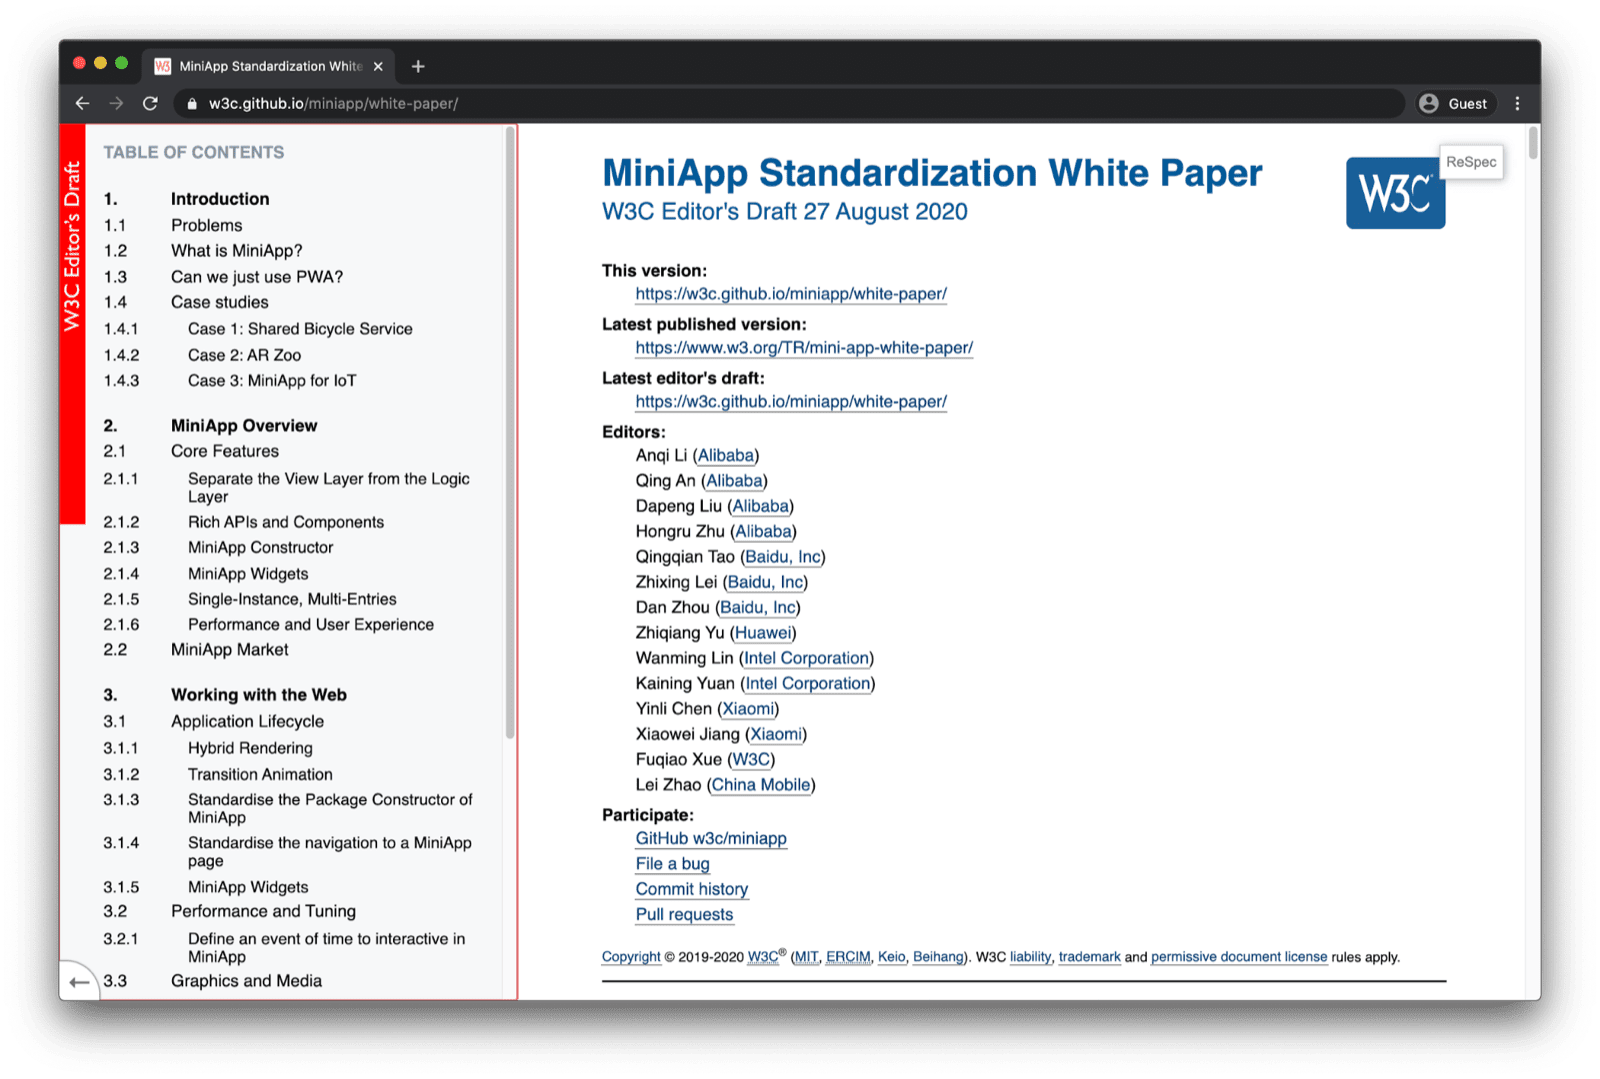Viewport: 1600px width, 1079px height.
Task: View site security via the padlock icon
Action: point(191,103)
